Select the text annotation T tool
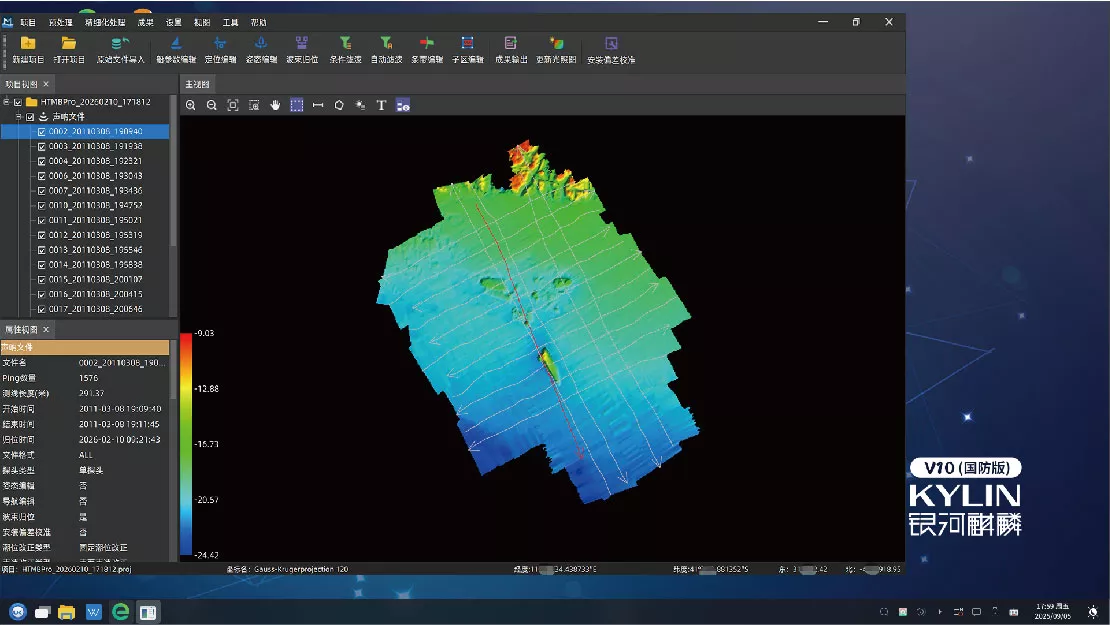This screenshot has width=1110, height=625. point(381,105)
